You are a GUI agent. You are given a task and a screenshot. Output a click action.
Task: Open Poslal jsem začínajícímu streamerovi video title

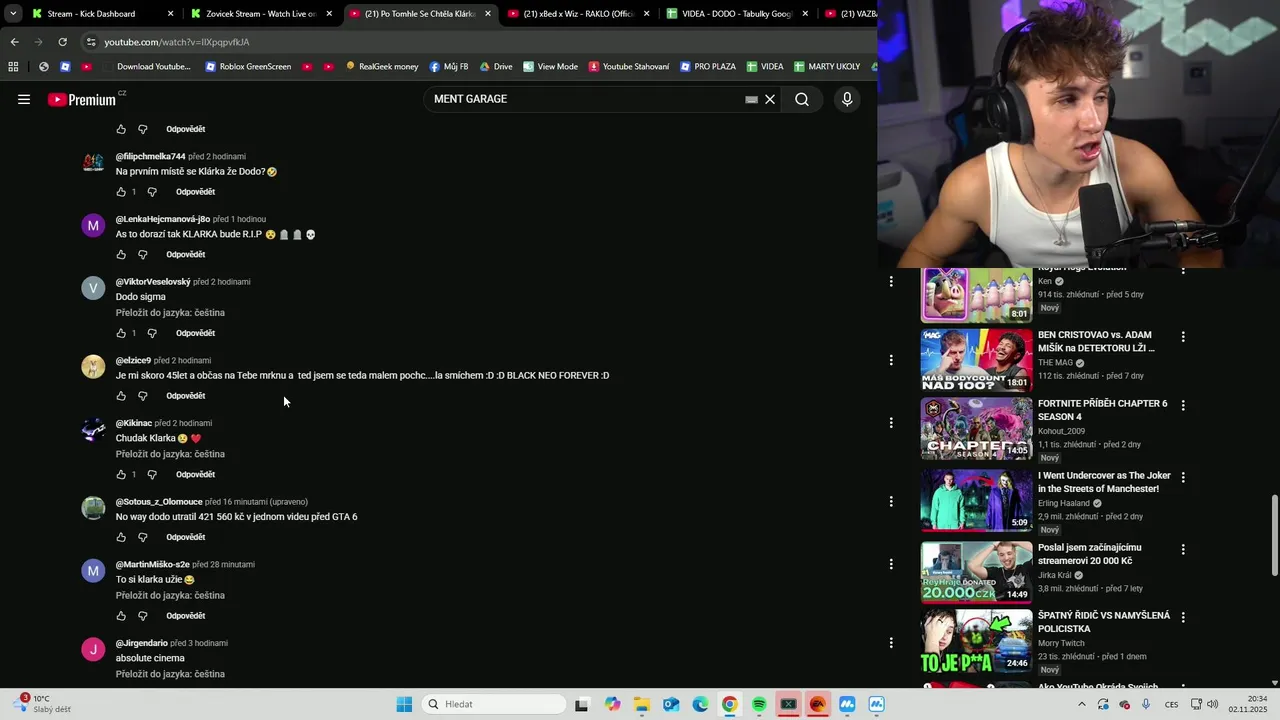(1089, 554)
